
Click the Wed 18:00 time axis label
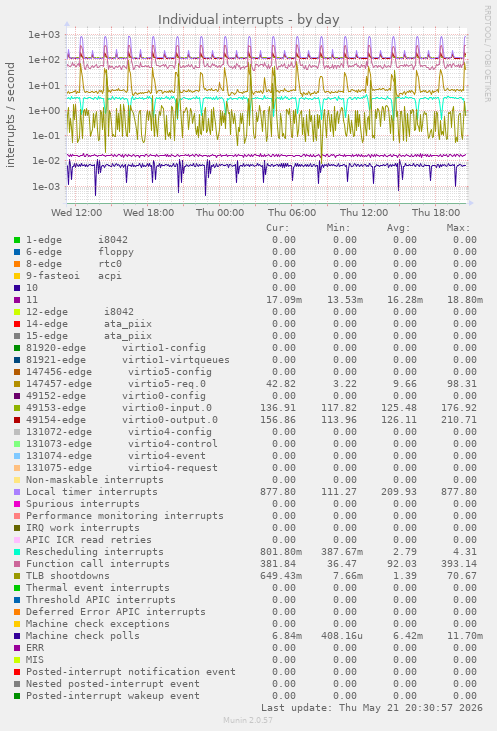coord(148,213)
